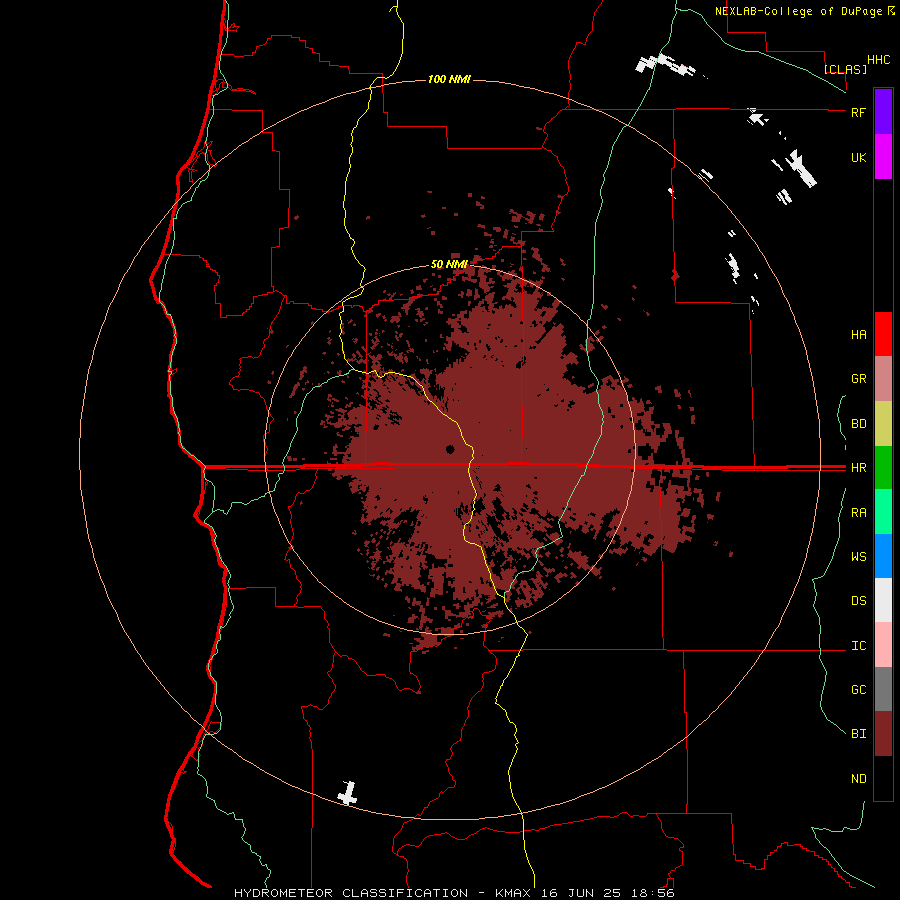Click the purple RF color swatch

tap(883, 112)
